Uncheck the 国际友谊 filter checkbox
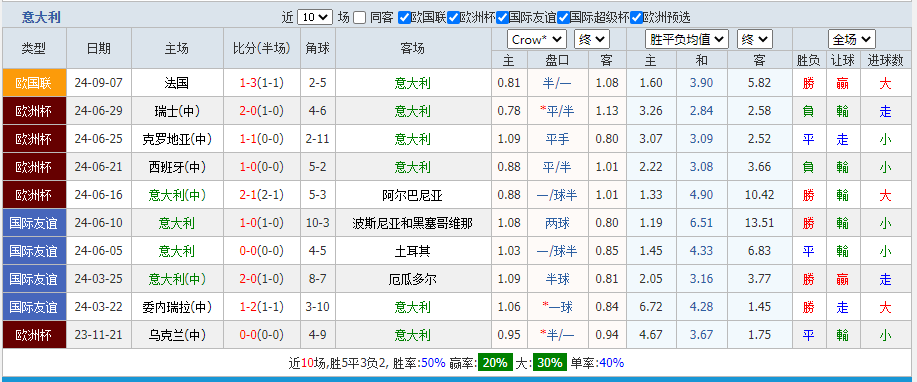Screen dimensions: 917x382 [502, 18]
